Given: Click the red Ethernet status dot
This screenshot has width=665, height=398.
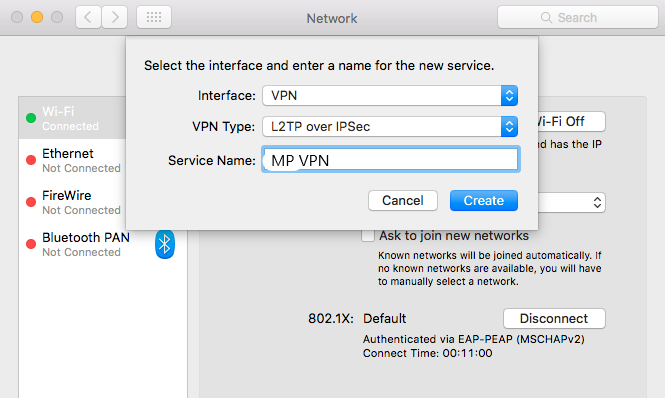Looking at the screenshot, I should (x=31, y=160).
